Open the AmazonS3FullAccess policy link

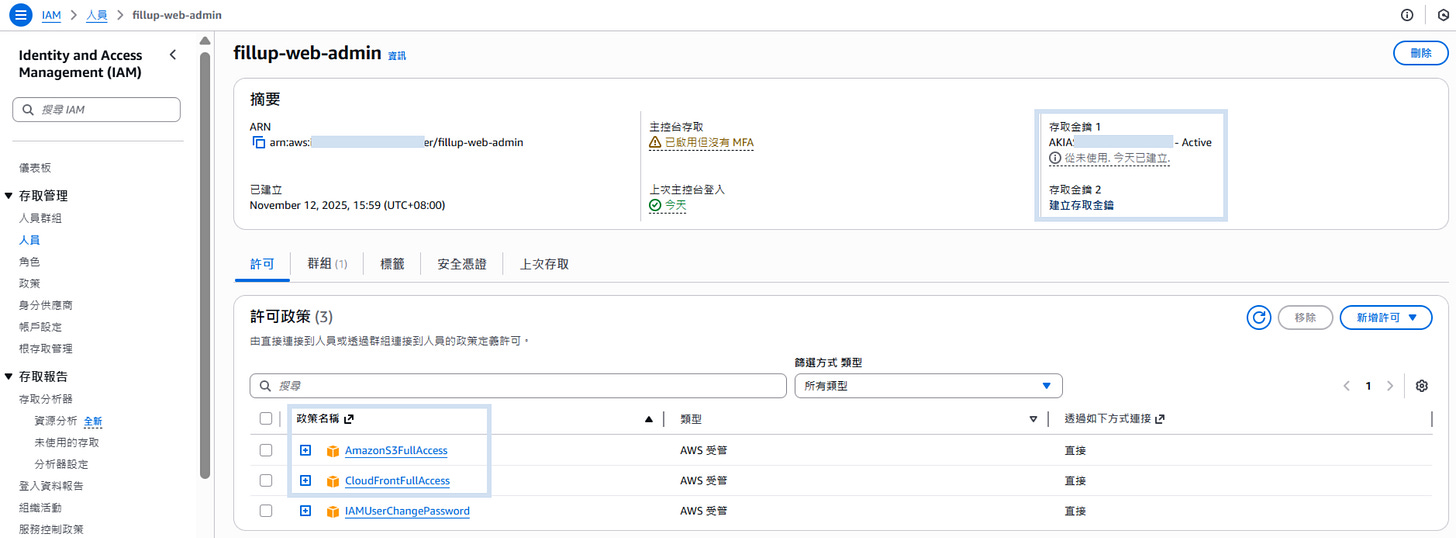point(396,451)
